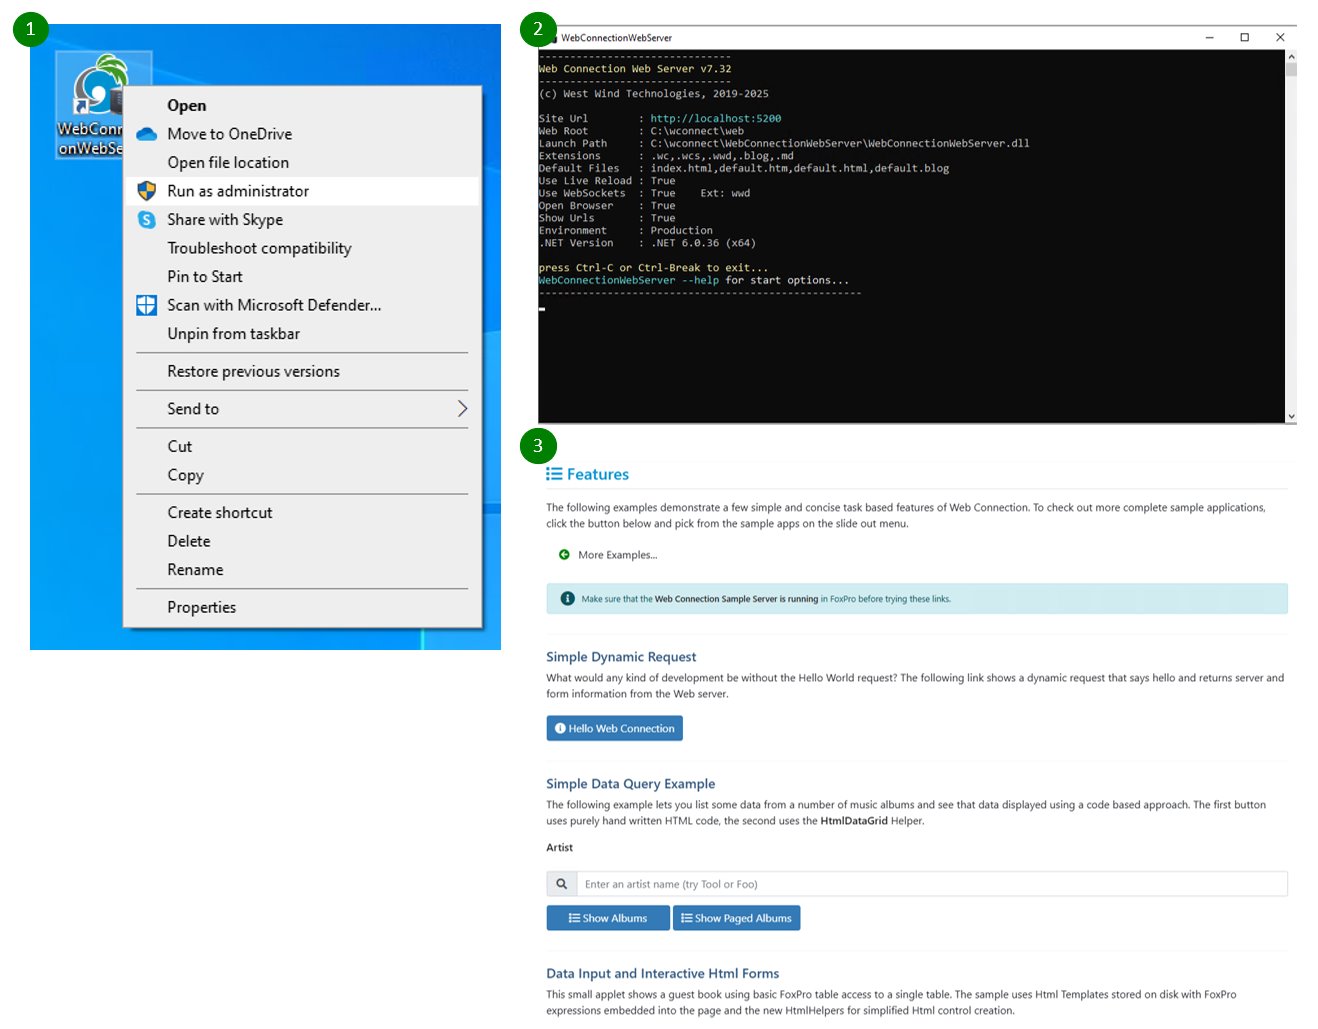Choose Open from the context menu
The width and height of the screenshot is (1318, 1029).
coord(301,105)
